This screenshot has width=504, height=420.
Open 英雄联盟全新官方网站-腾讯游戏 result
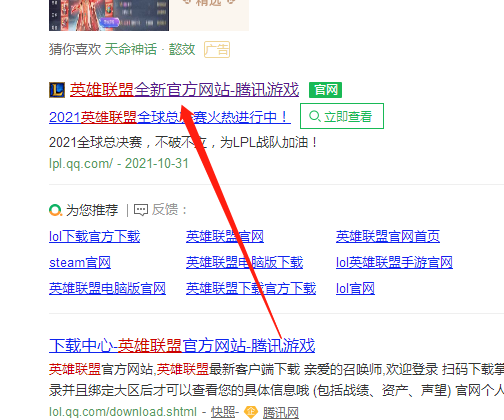coord(184,90)
